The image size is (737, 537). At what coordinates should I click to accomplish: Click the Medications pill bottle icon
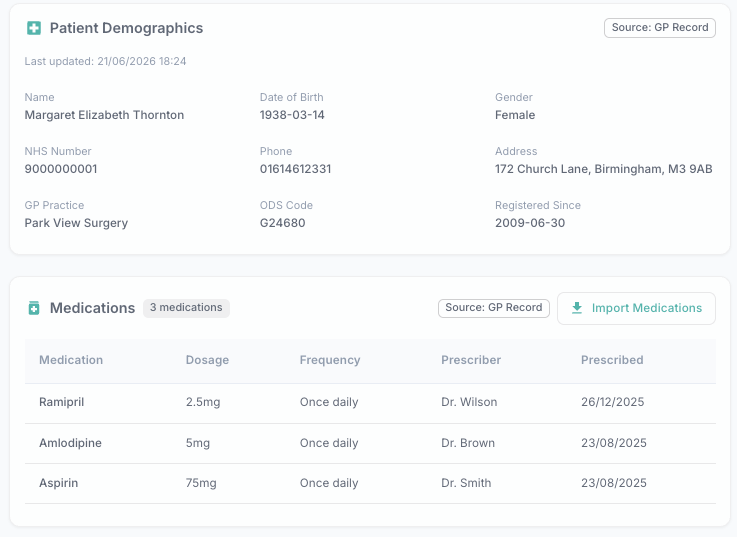[x=34, y=308]
